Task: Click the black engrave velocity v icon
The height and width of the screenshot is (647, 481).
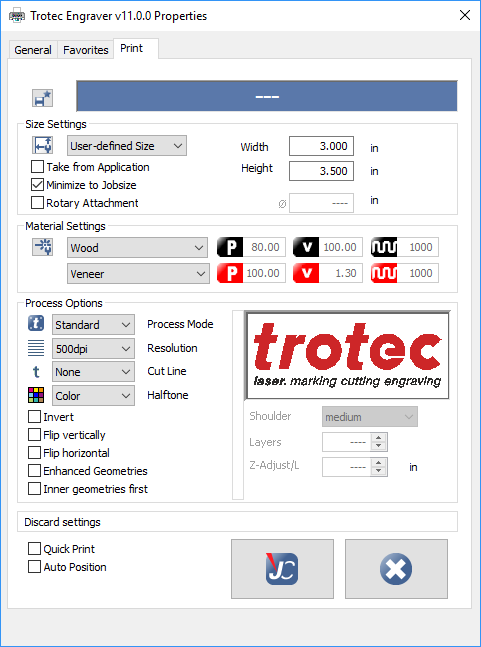Action: 306,247
